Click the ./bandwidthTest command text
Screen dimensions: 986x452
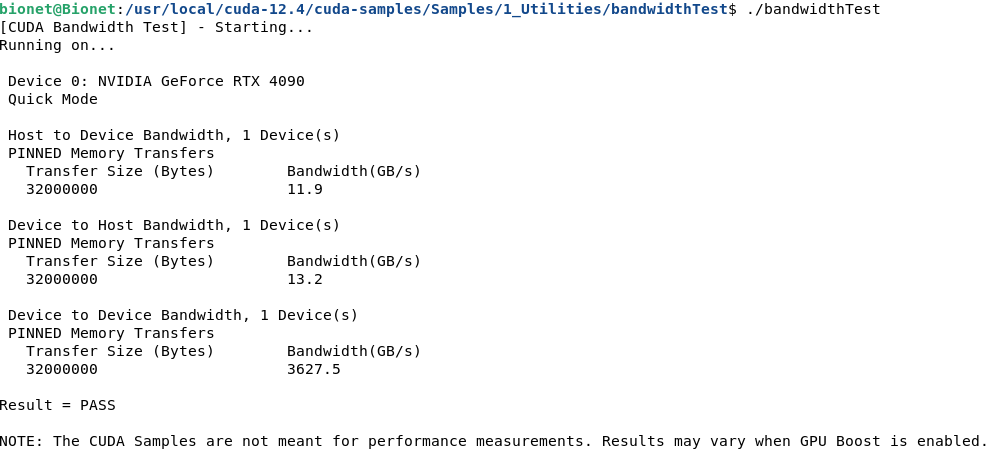tap(813, 9)
